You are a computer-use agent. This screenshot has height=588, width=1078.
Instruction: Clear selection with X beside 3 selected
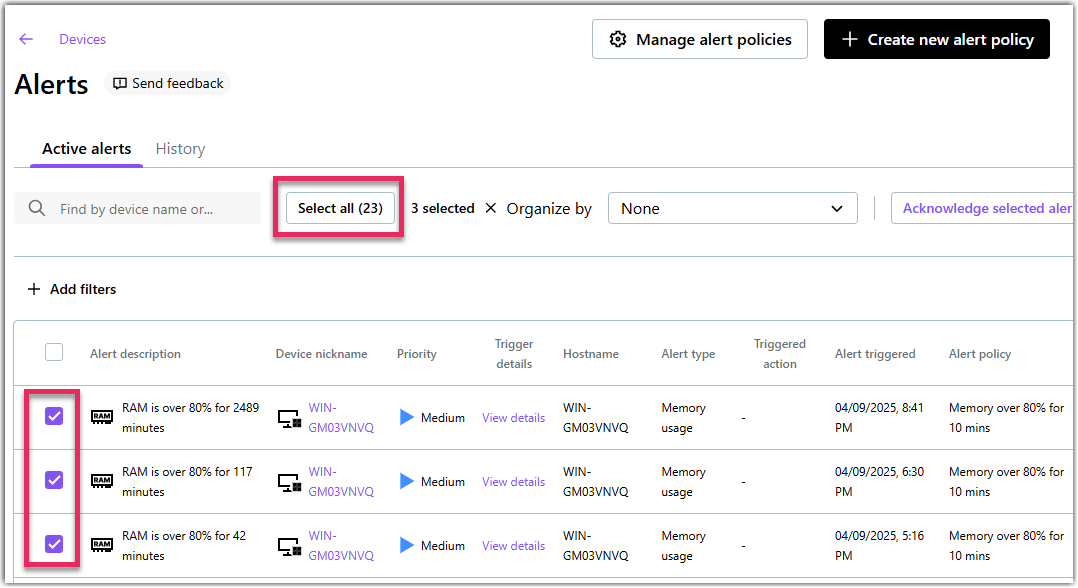490,208
